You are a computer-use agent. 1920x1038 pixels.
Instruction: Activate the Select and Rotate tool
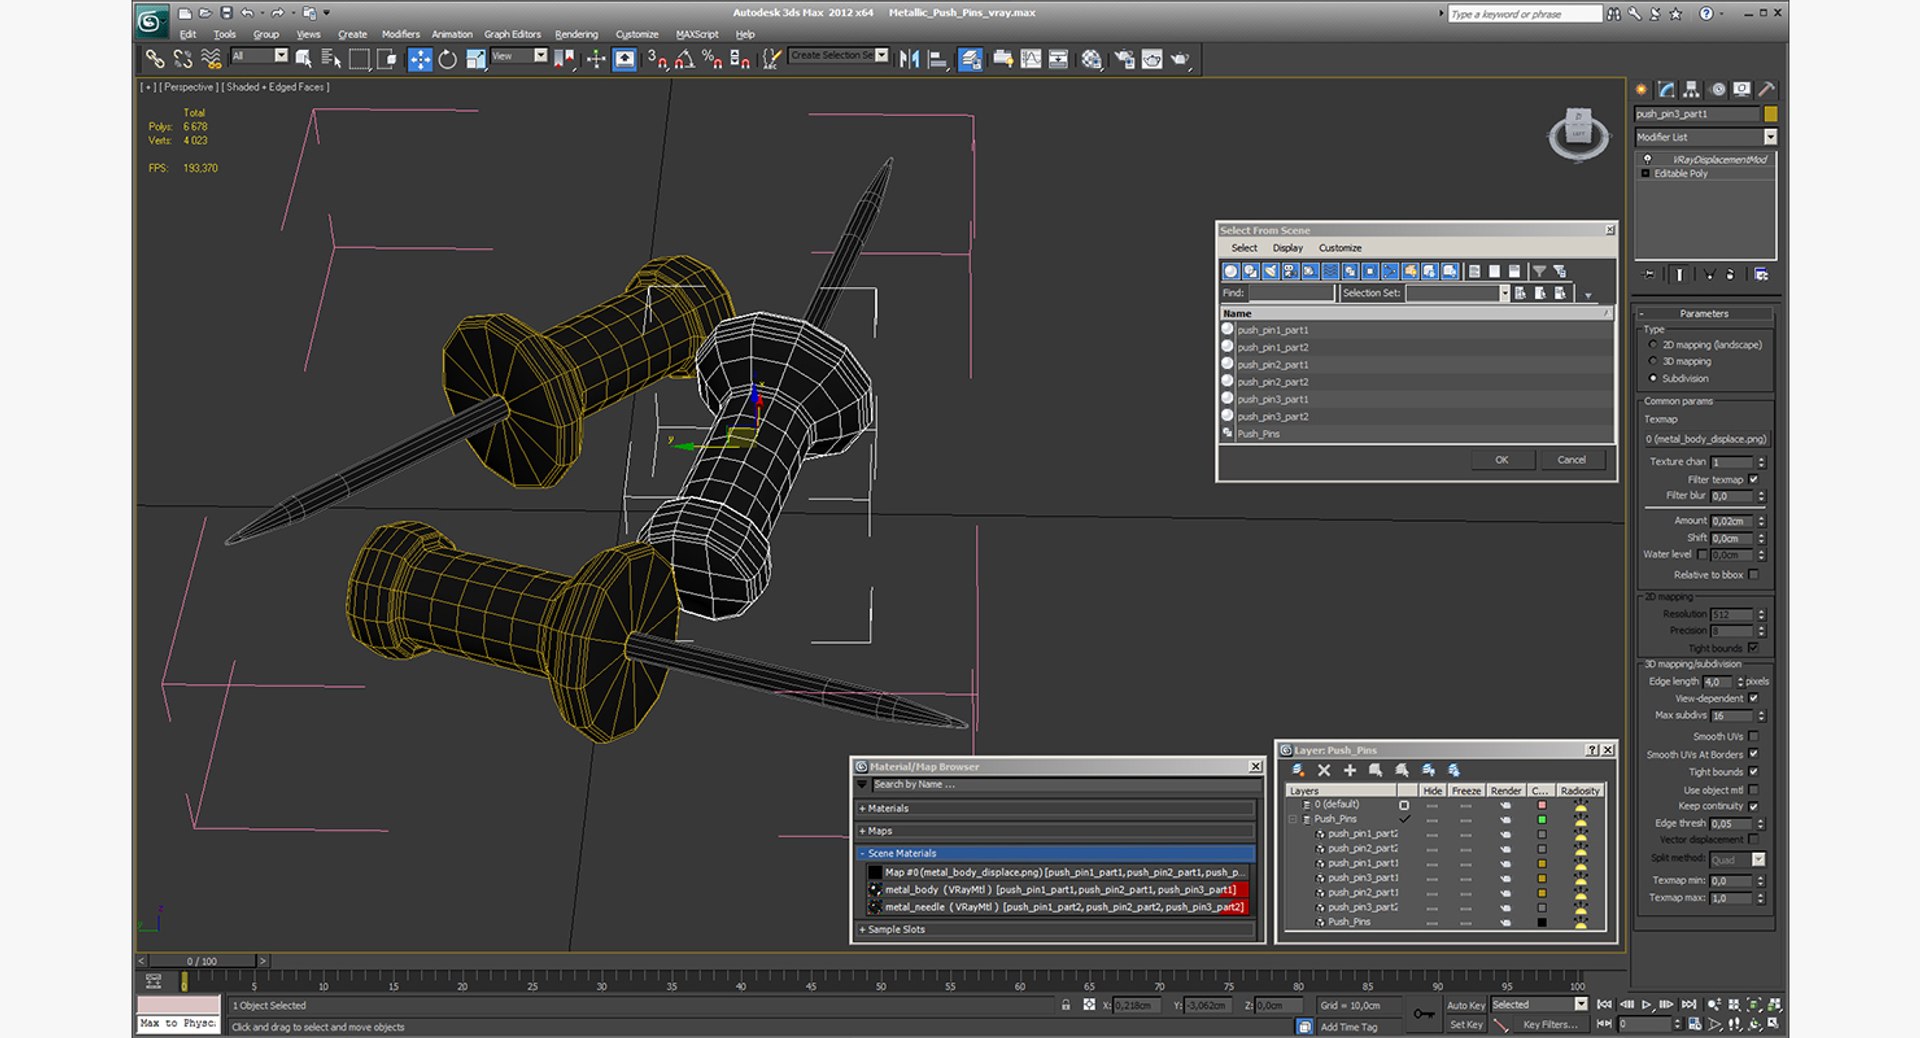pos(447,60)
